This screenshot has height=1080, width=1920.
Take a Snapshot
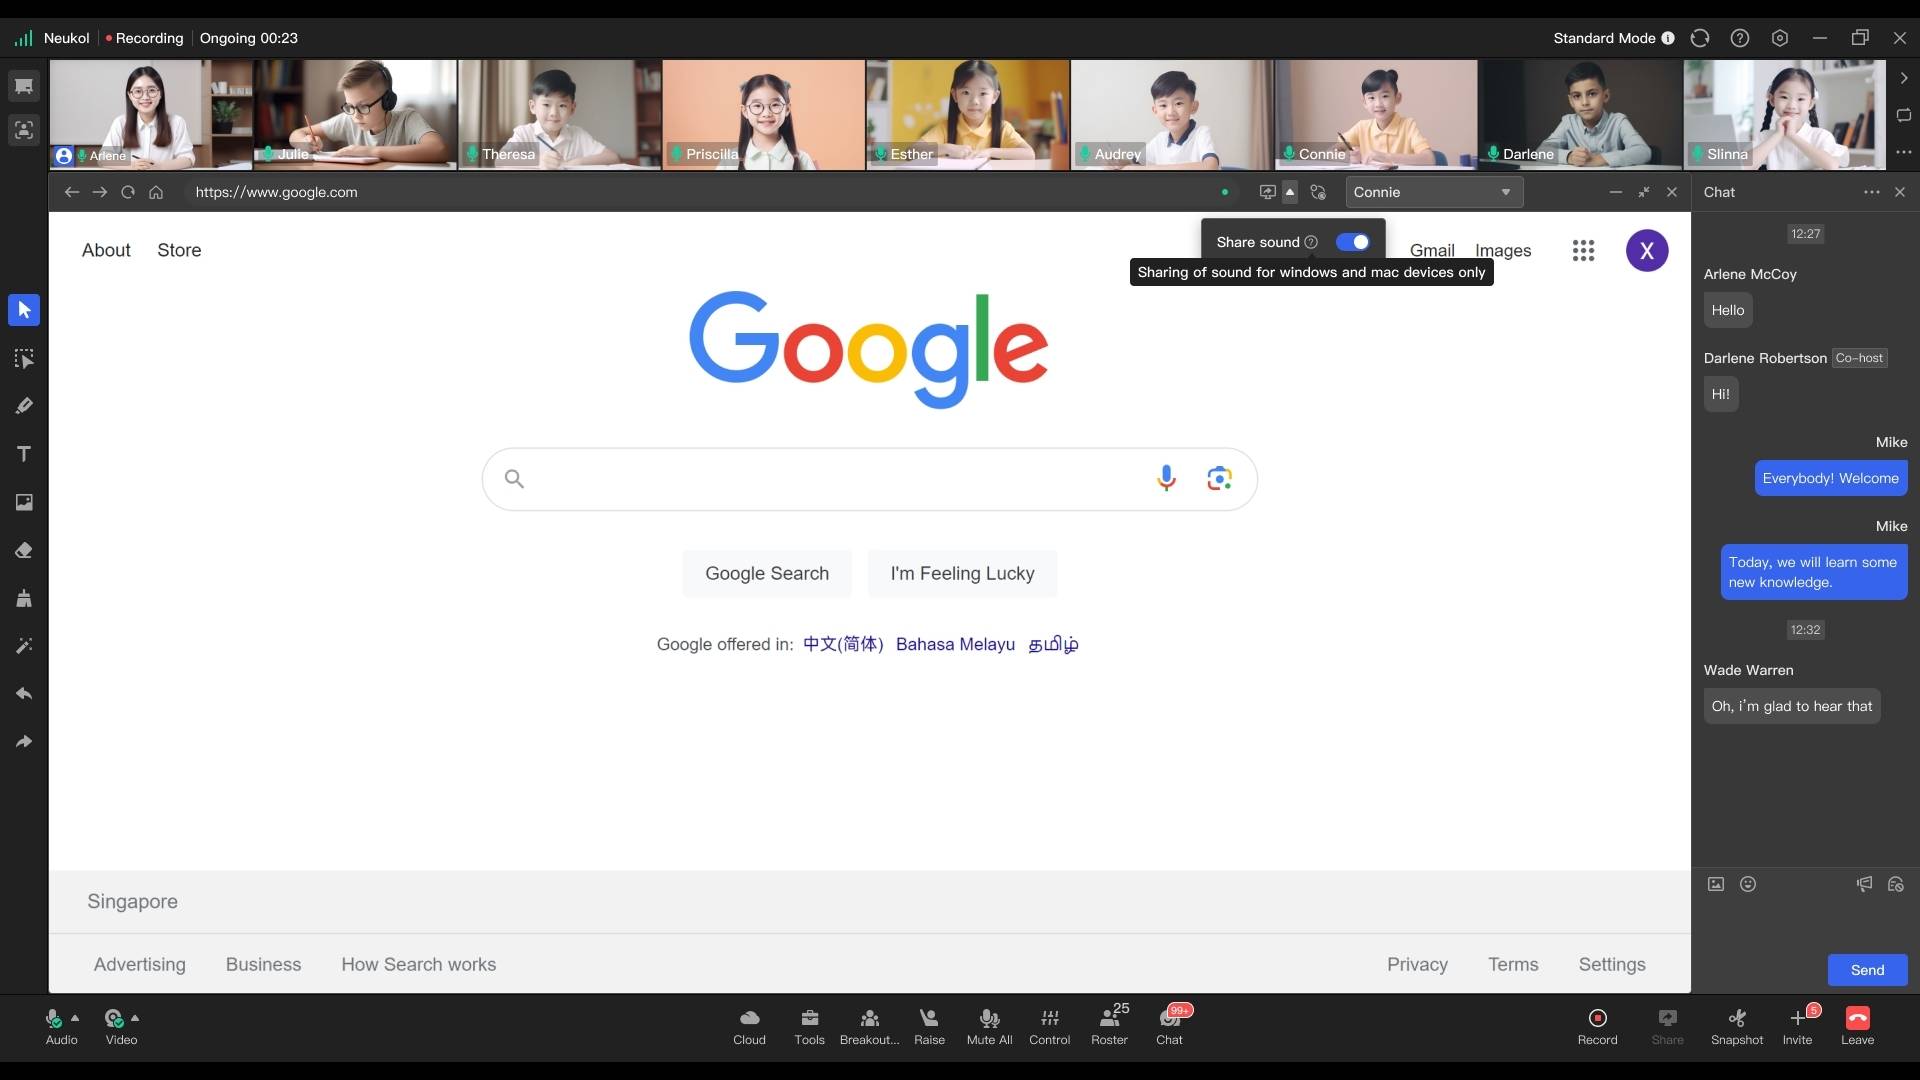pyautogui.click(x=1736, y=1019)
